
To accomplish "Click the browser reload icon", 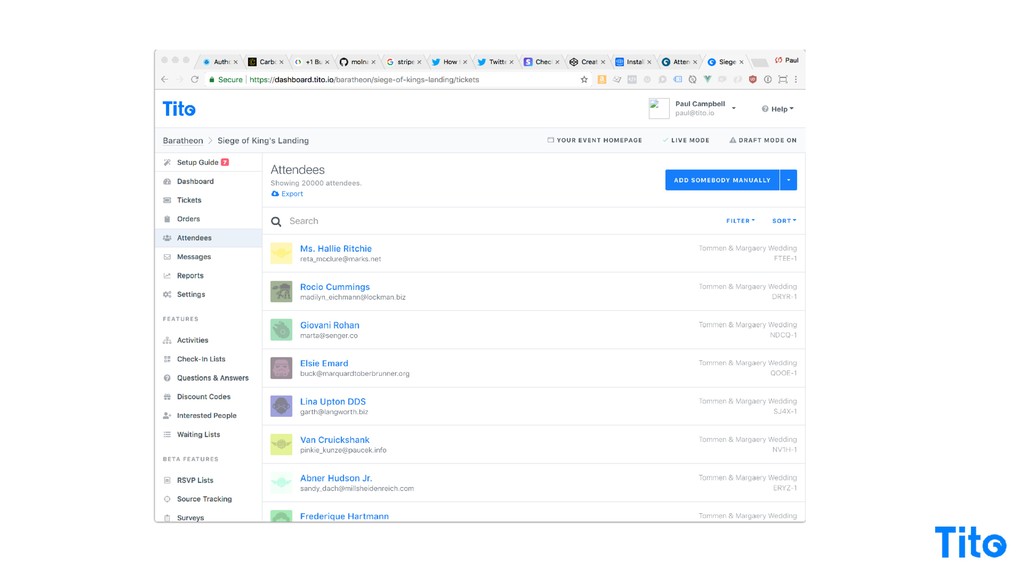I will (195, 80).
